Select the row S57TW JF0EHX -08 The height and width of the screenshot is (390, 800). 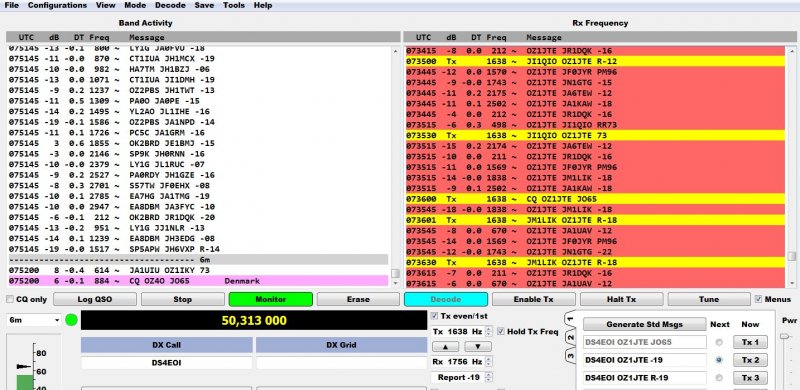pos(198,186)
